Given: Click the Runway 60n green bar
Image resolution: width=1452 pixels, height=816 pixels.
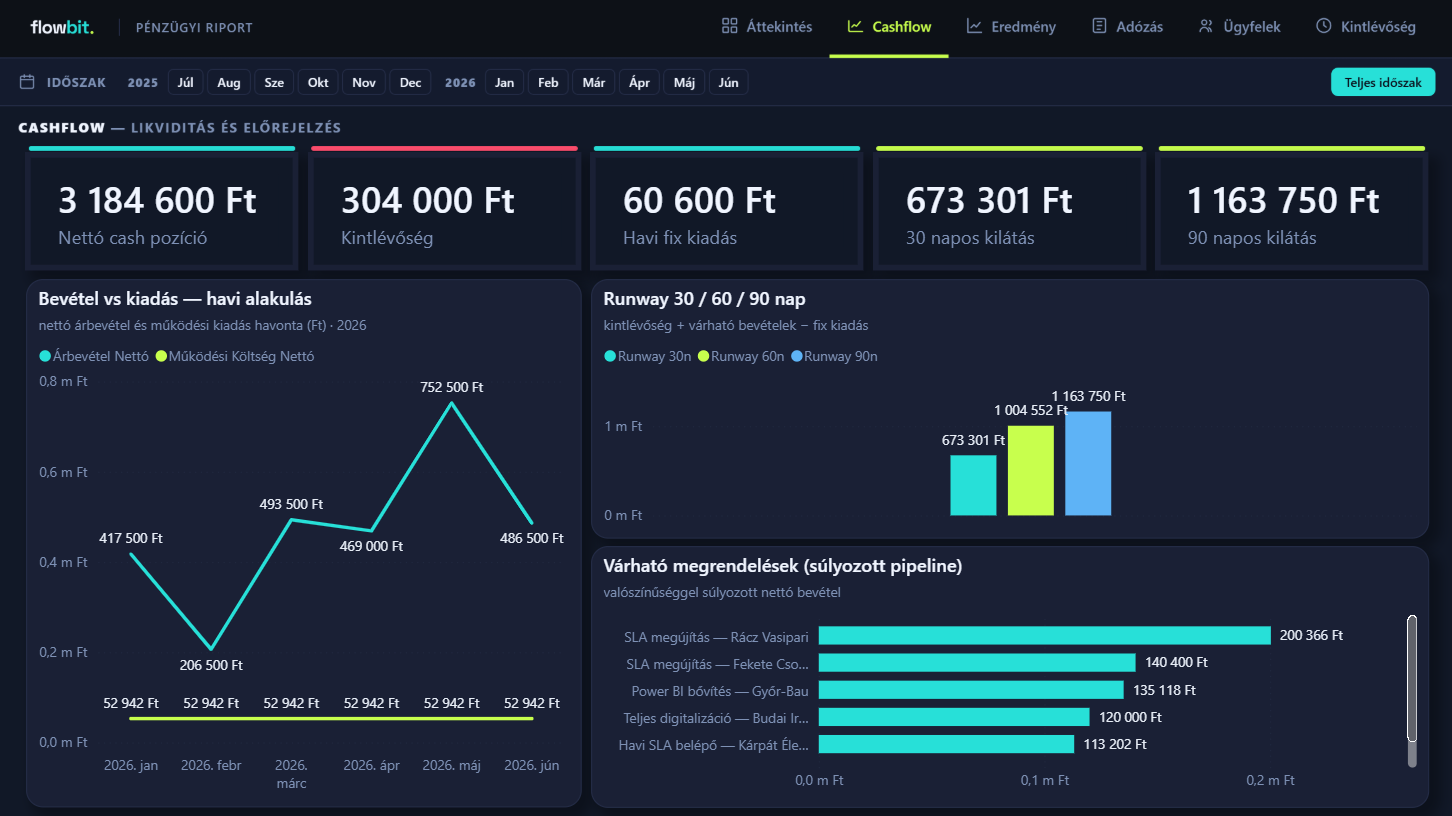Looking at the screenshot, I should click(1031, 471).
